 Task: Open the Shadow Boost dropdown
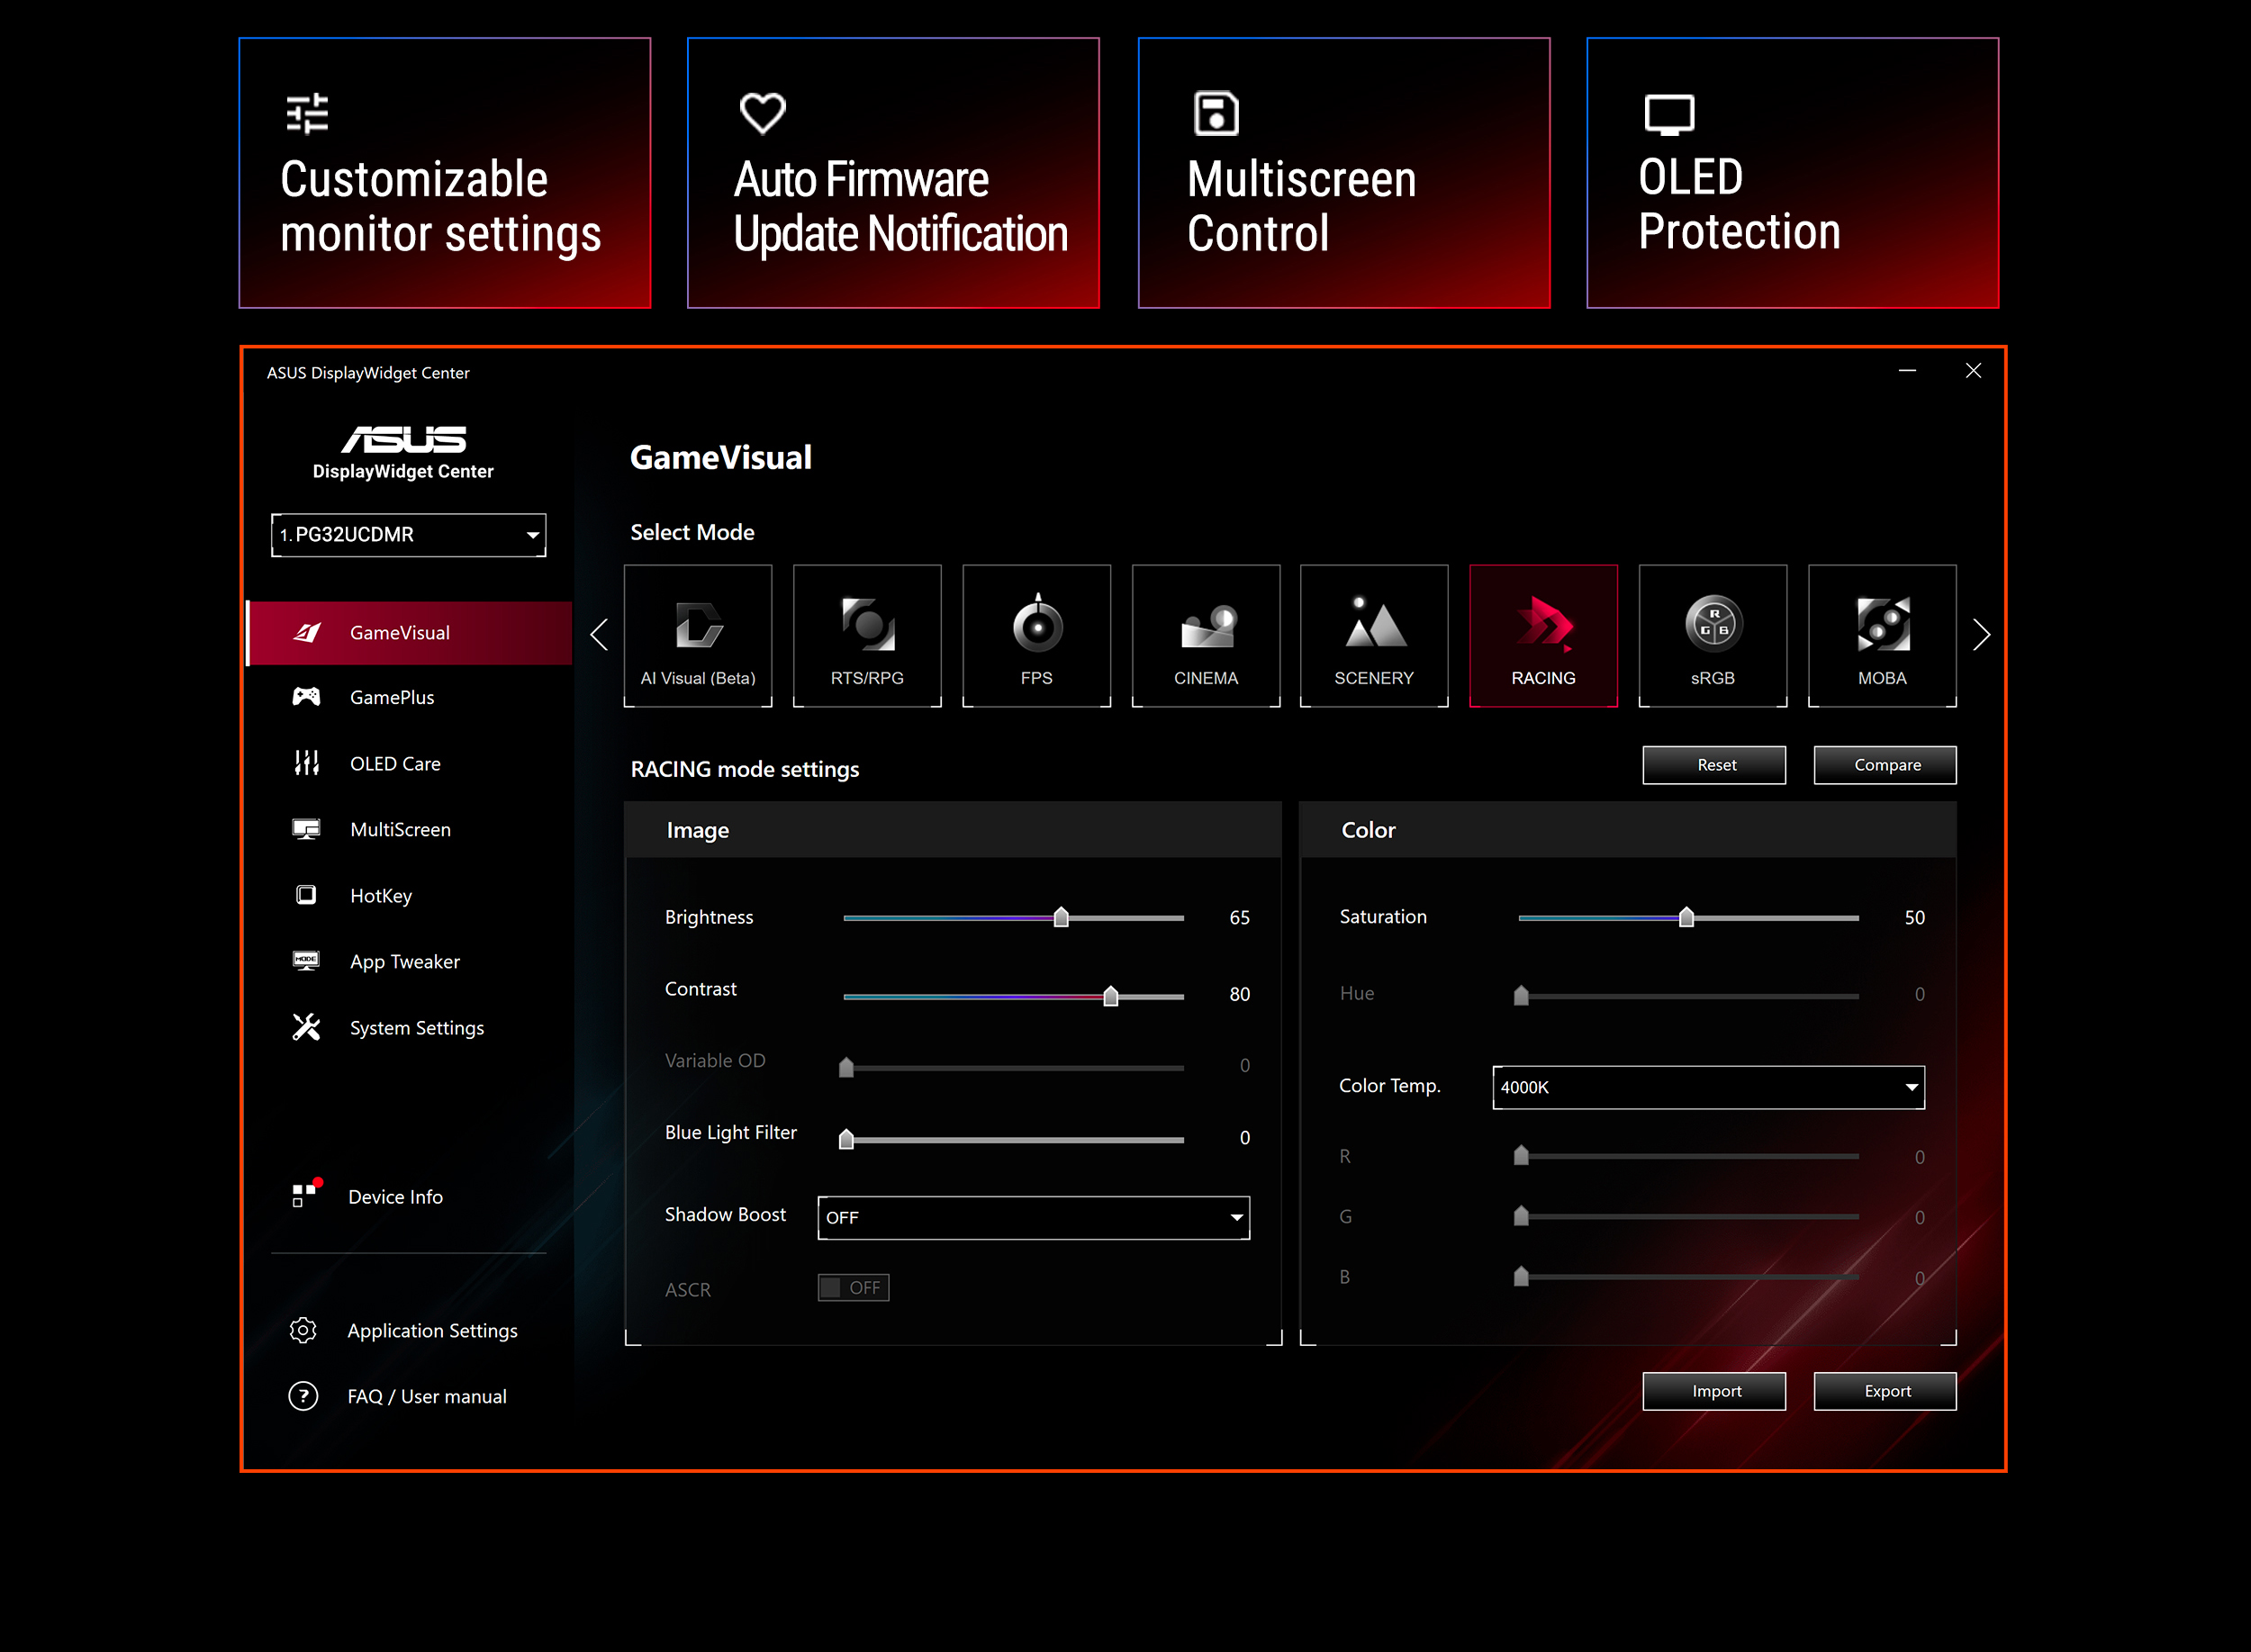[1034, 1218]
